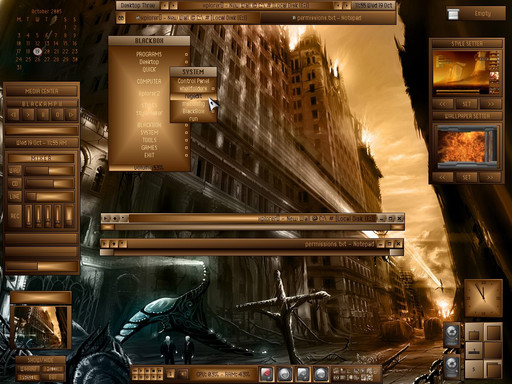Switch to permissions.txt - Notepad taskbar entry

point(328,18)
